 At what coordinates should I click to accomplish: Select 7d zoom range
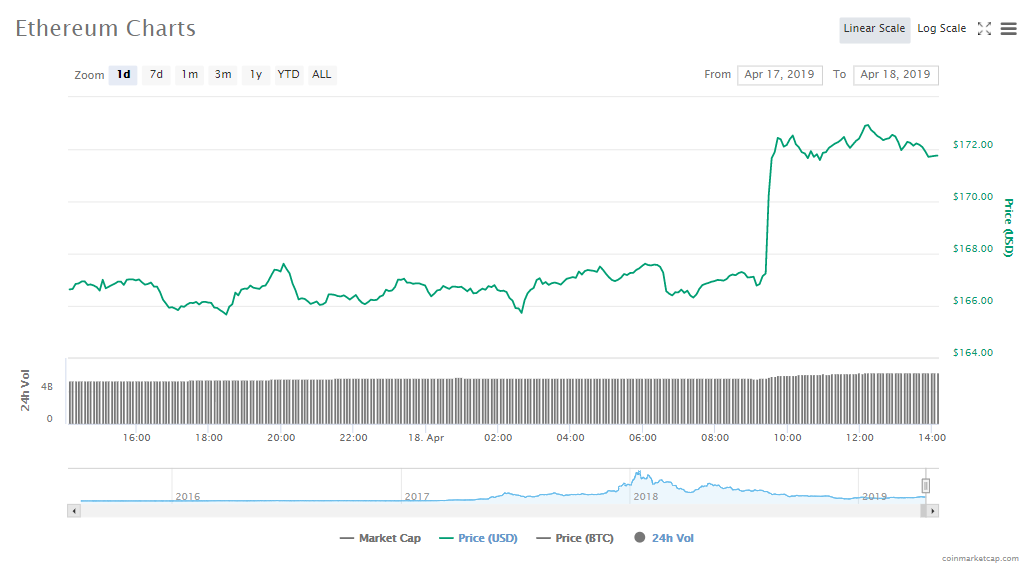[x=156, y=75]
